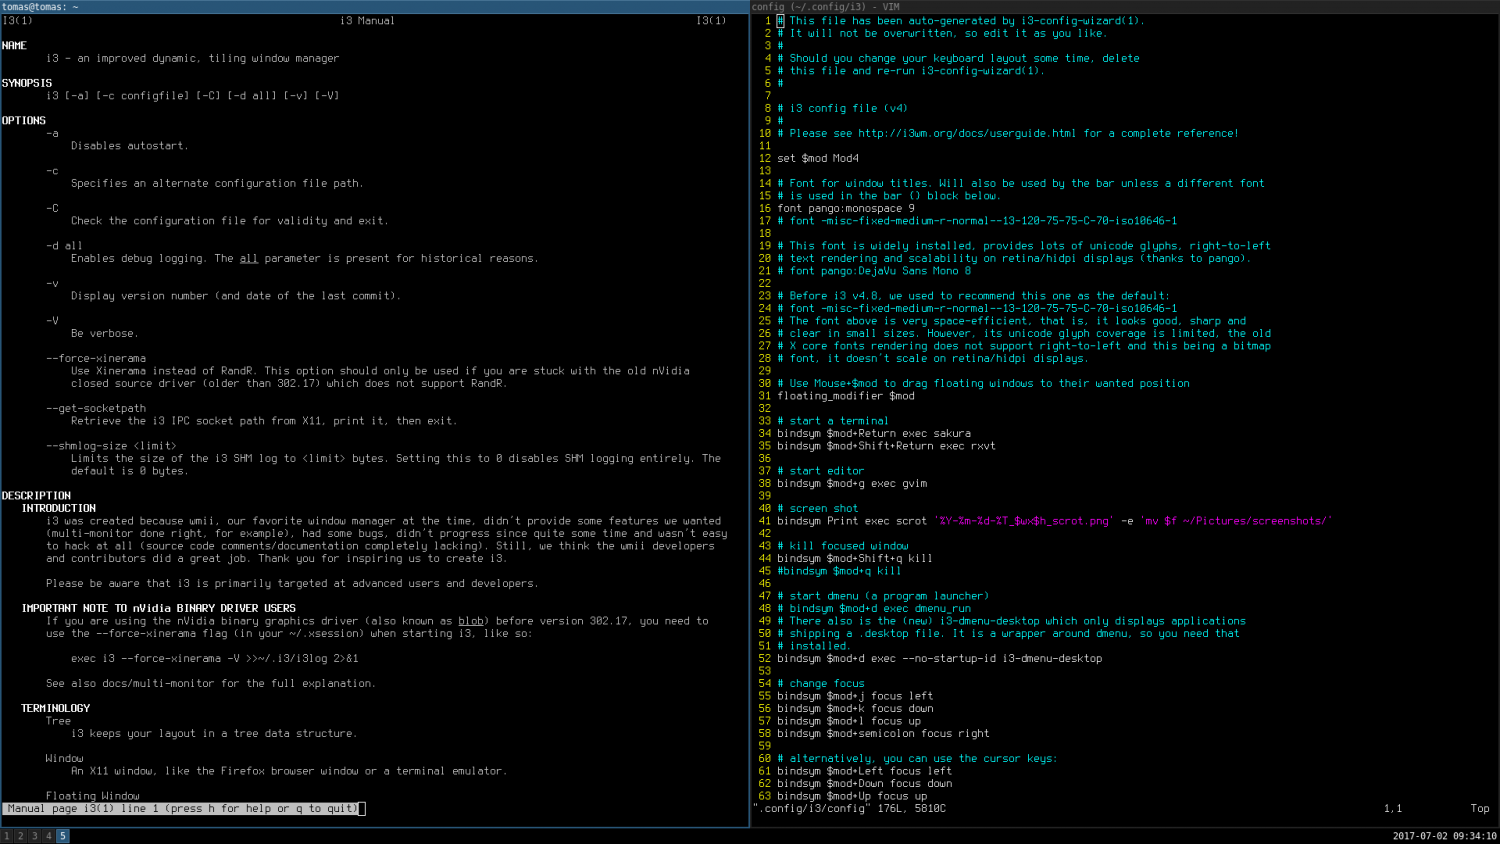Image resolution: width=1500 pixels, height=844 pixels.
Task: Click the userguide URL on vim line 10
Action: [x=968, y=133]
